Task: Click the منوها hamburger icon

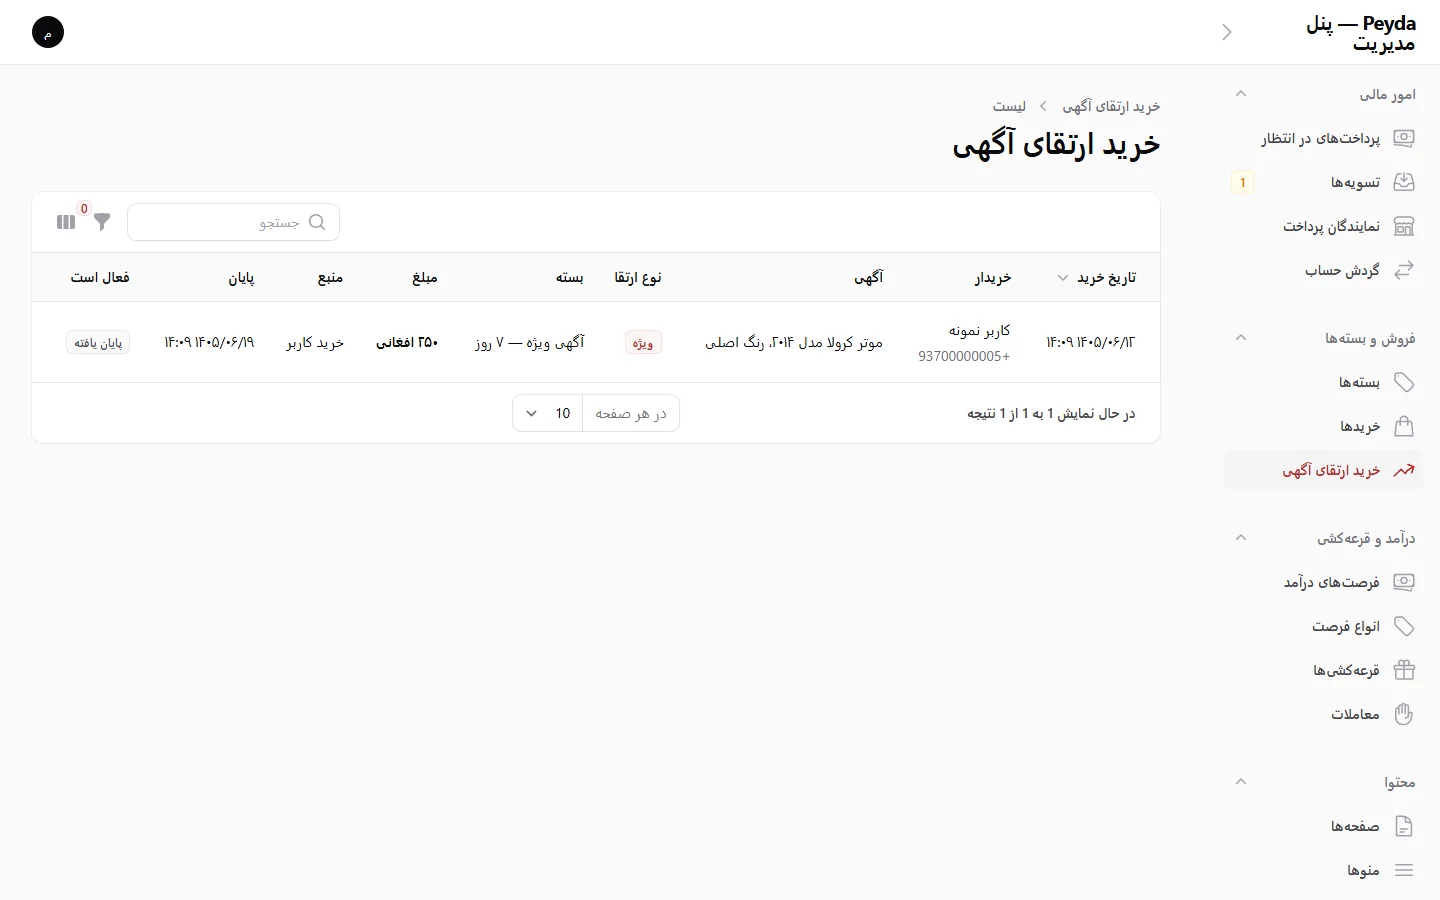Action: point(1404,870)
